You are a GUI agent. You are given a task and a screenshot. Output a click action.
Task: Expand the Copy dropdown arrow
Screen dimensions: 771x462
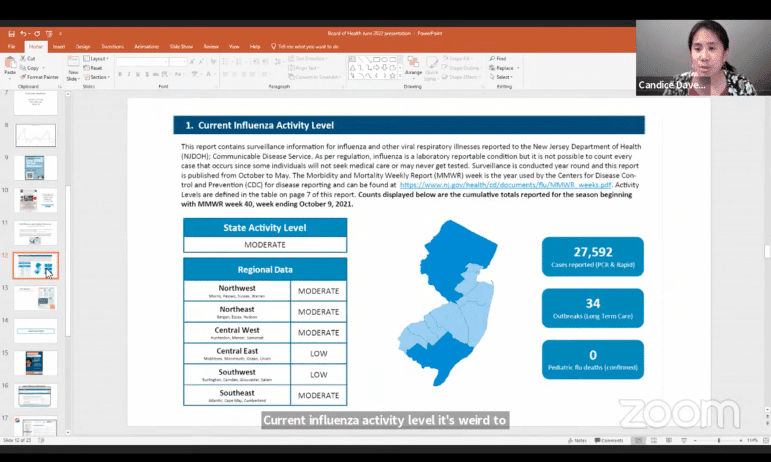coord(44,68)
